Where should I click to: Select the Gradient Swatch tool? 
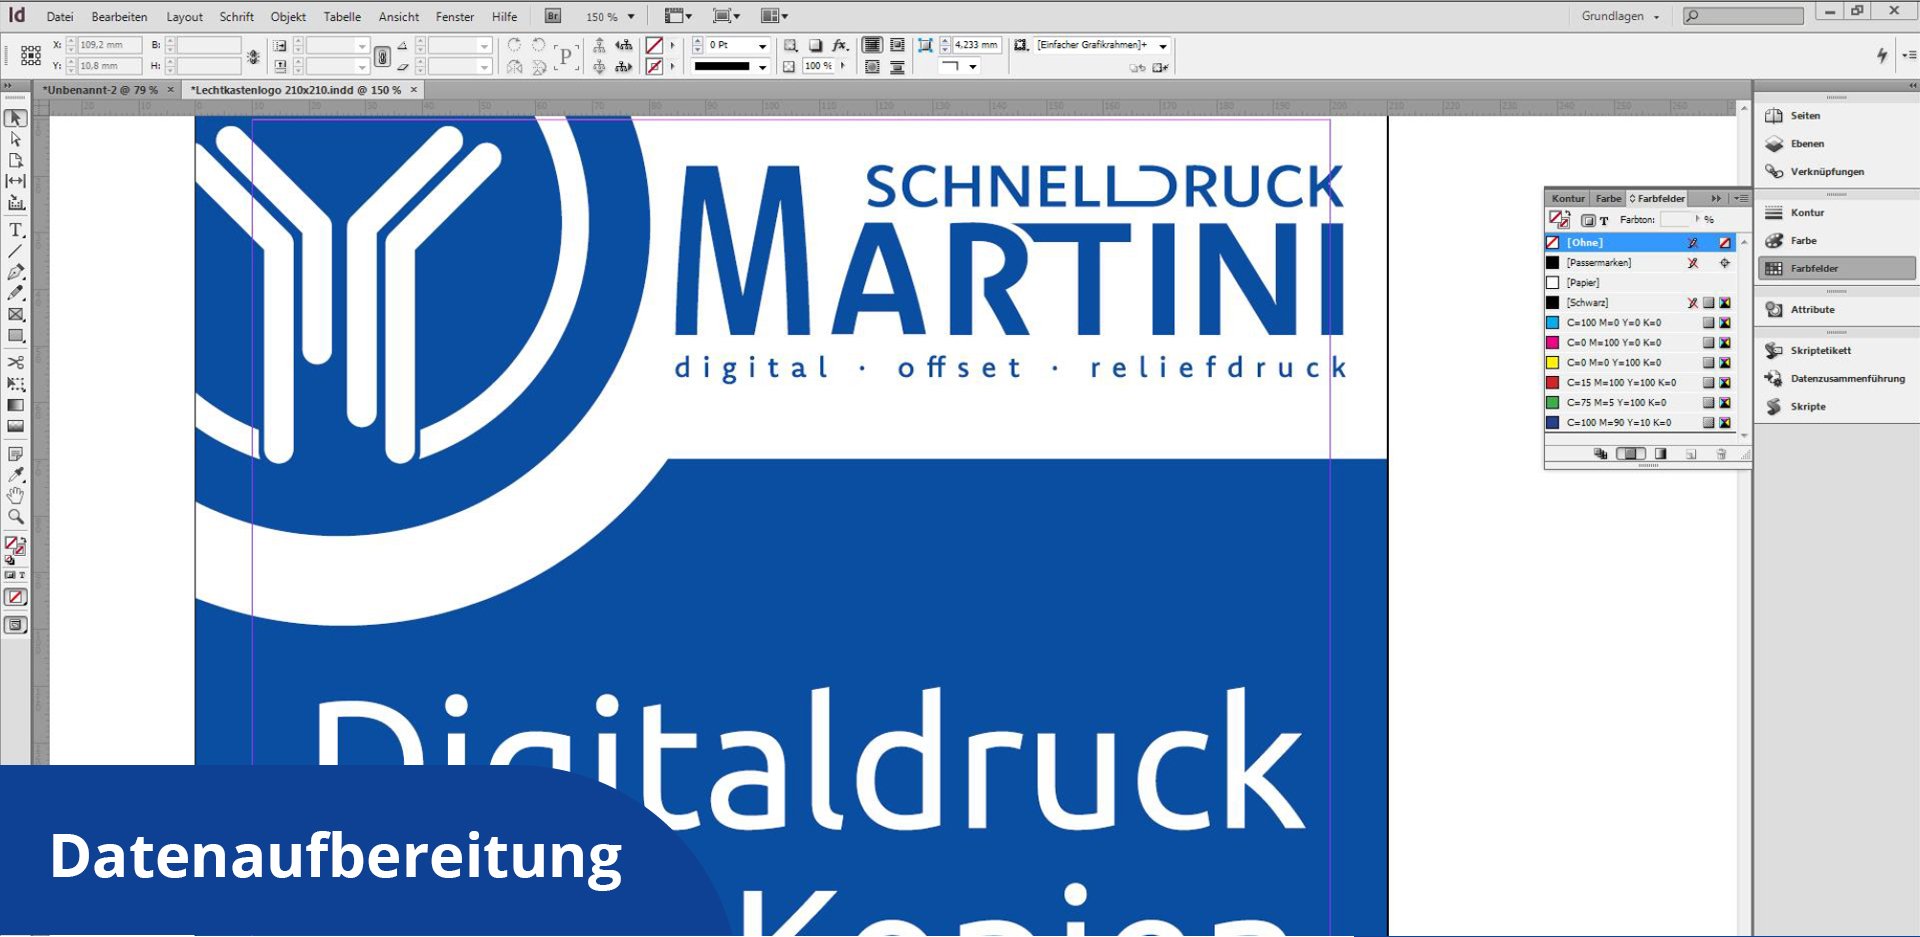coord(15,405)
